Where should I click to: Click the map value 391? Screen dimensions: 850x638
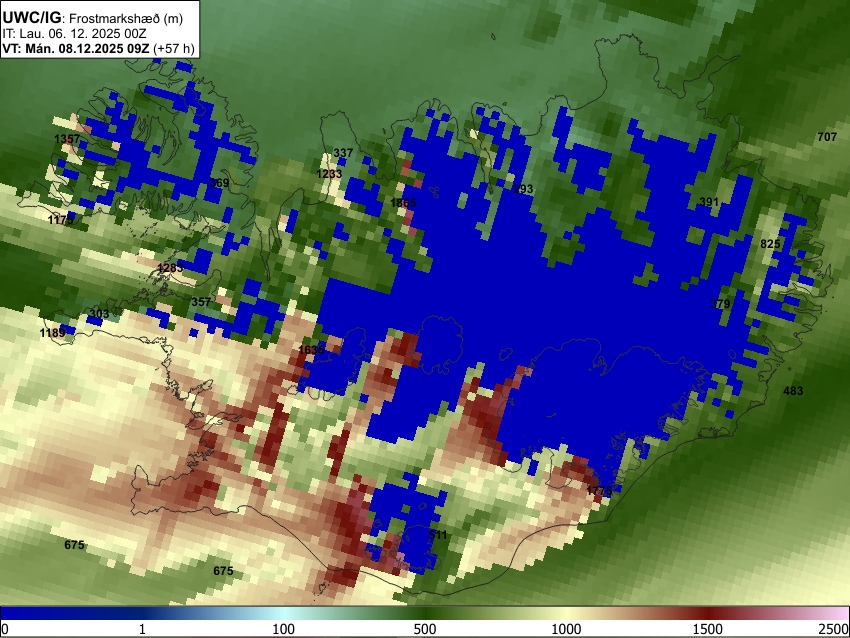(x=709, y=202)
